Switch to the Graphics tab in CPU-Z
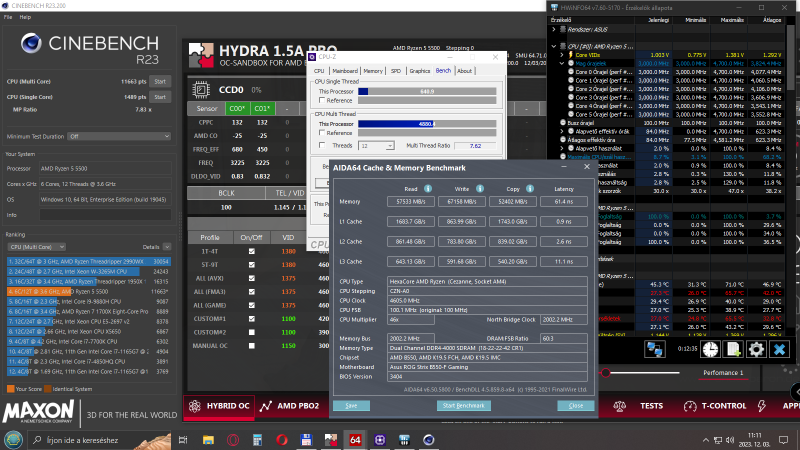Image resolution: width=800 pixels, height=450 pixels. [x=420, y=71]
